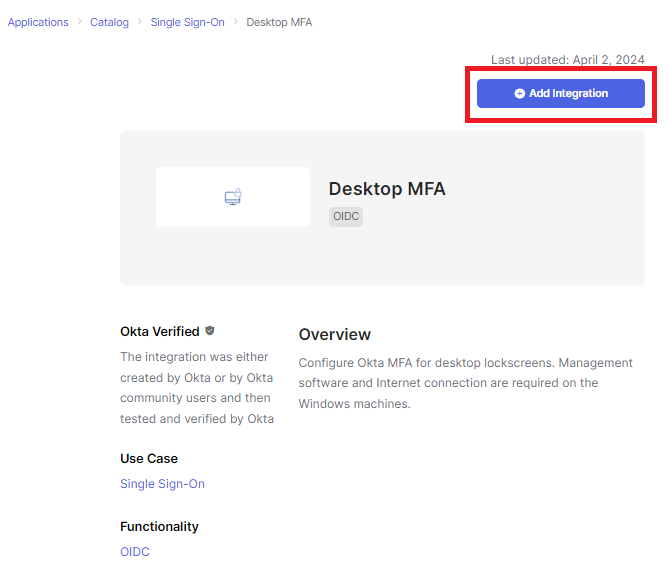Click the Okta Verified heading text
This screenshot has width=668, height=564.
(x=160, y=331)
